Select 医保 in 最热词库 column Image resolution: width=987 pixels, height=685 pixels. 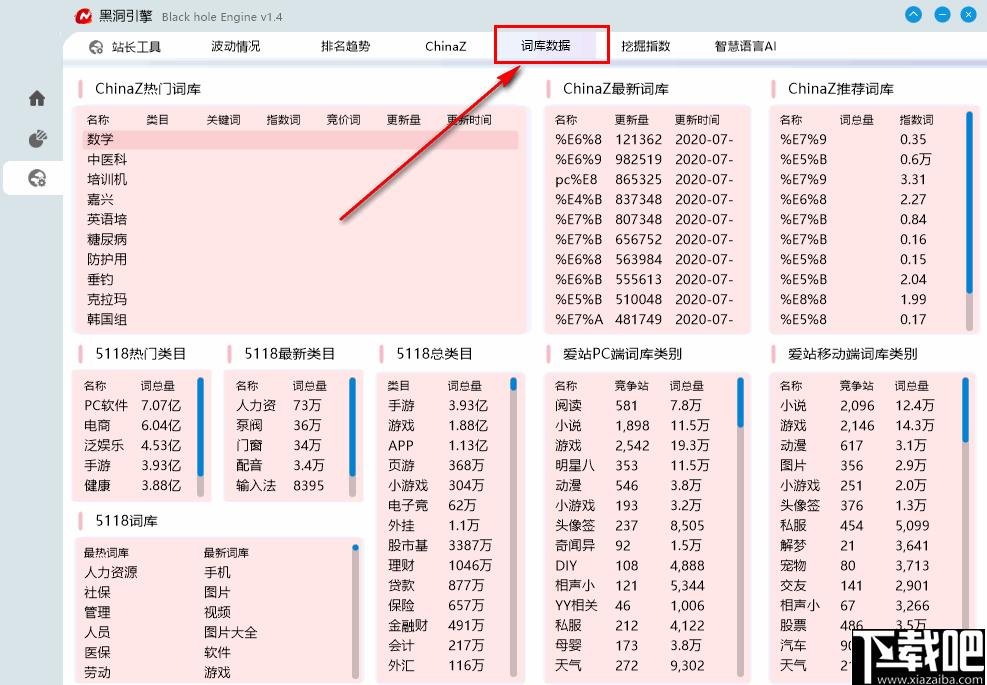pyautogui.click(x=97, y=653)
